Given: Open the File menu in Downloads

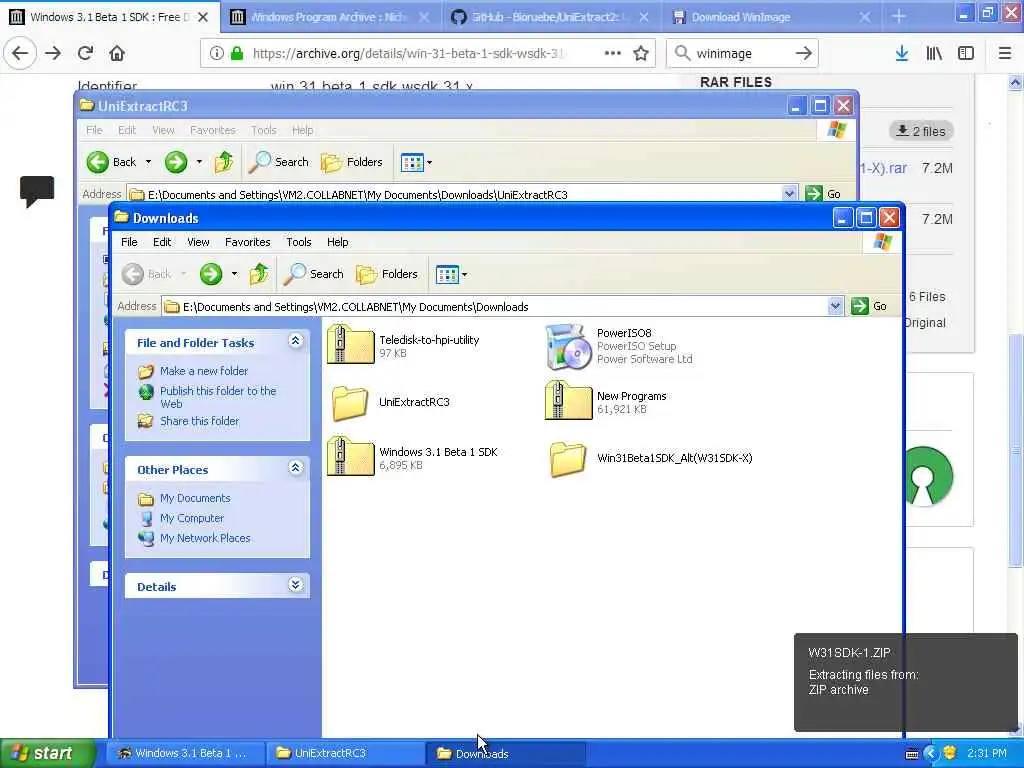Looking at the screenshot, I should point(129,242).
